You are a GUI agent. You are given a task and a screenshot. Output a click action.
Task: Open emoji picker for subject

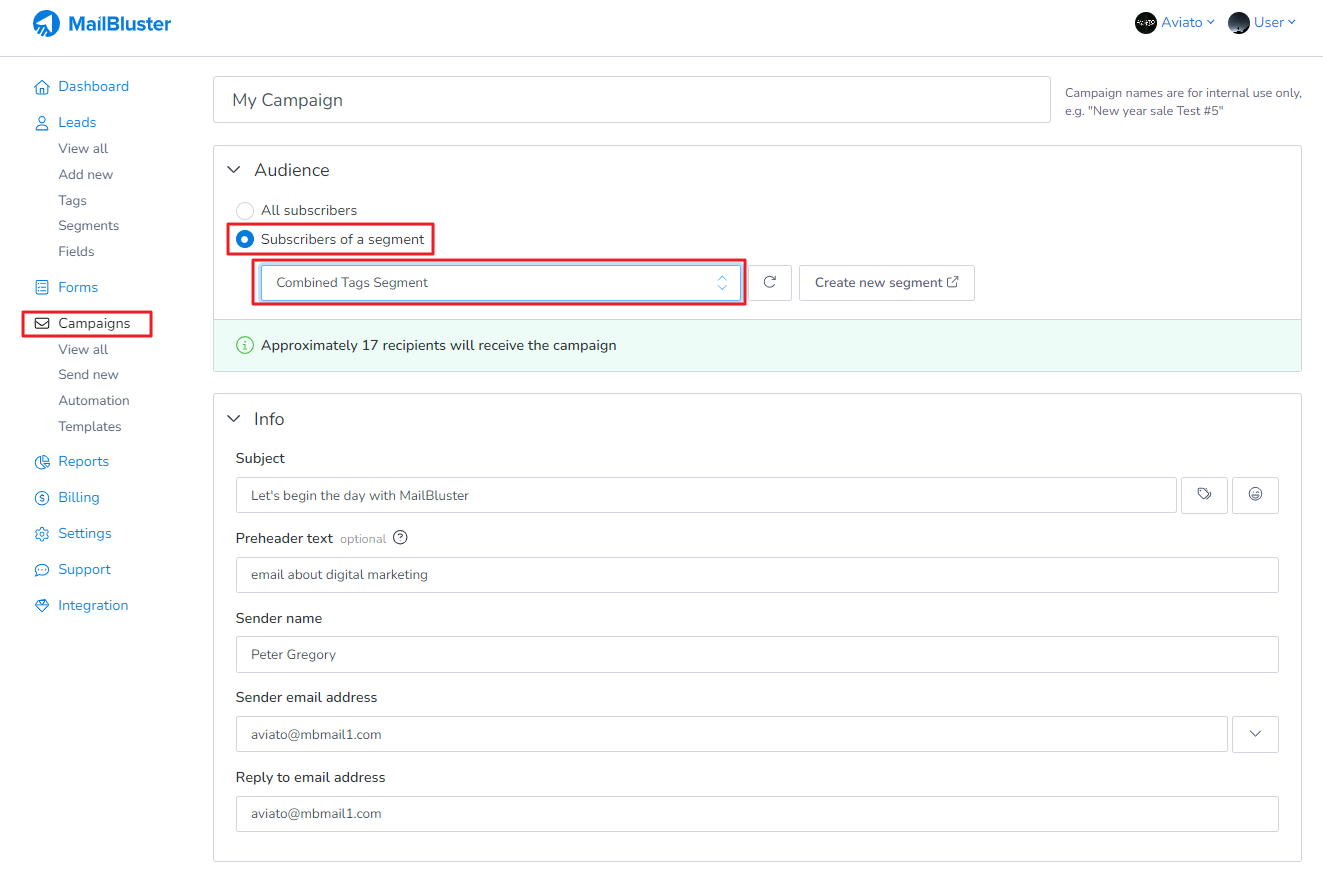point(1255,495)
